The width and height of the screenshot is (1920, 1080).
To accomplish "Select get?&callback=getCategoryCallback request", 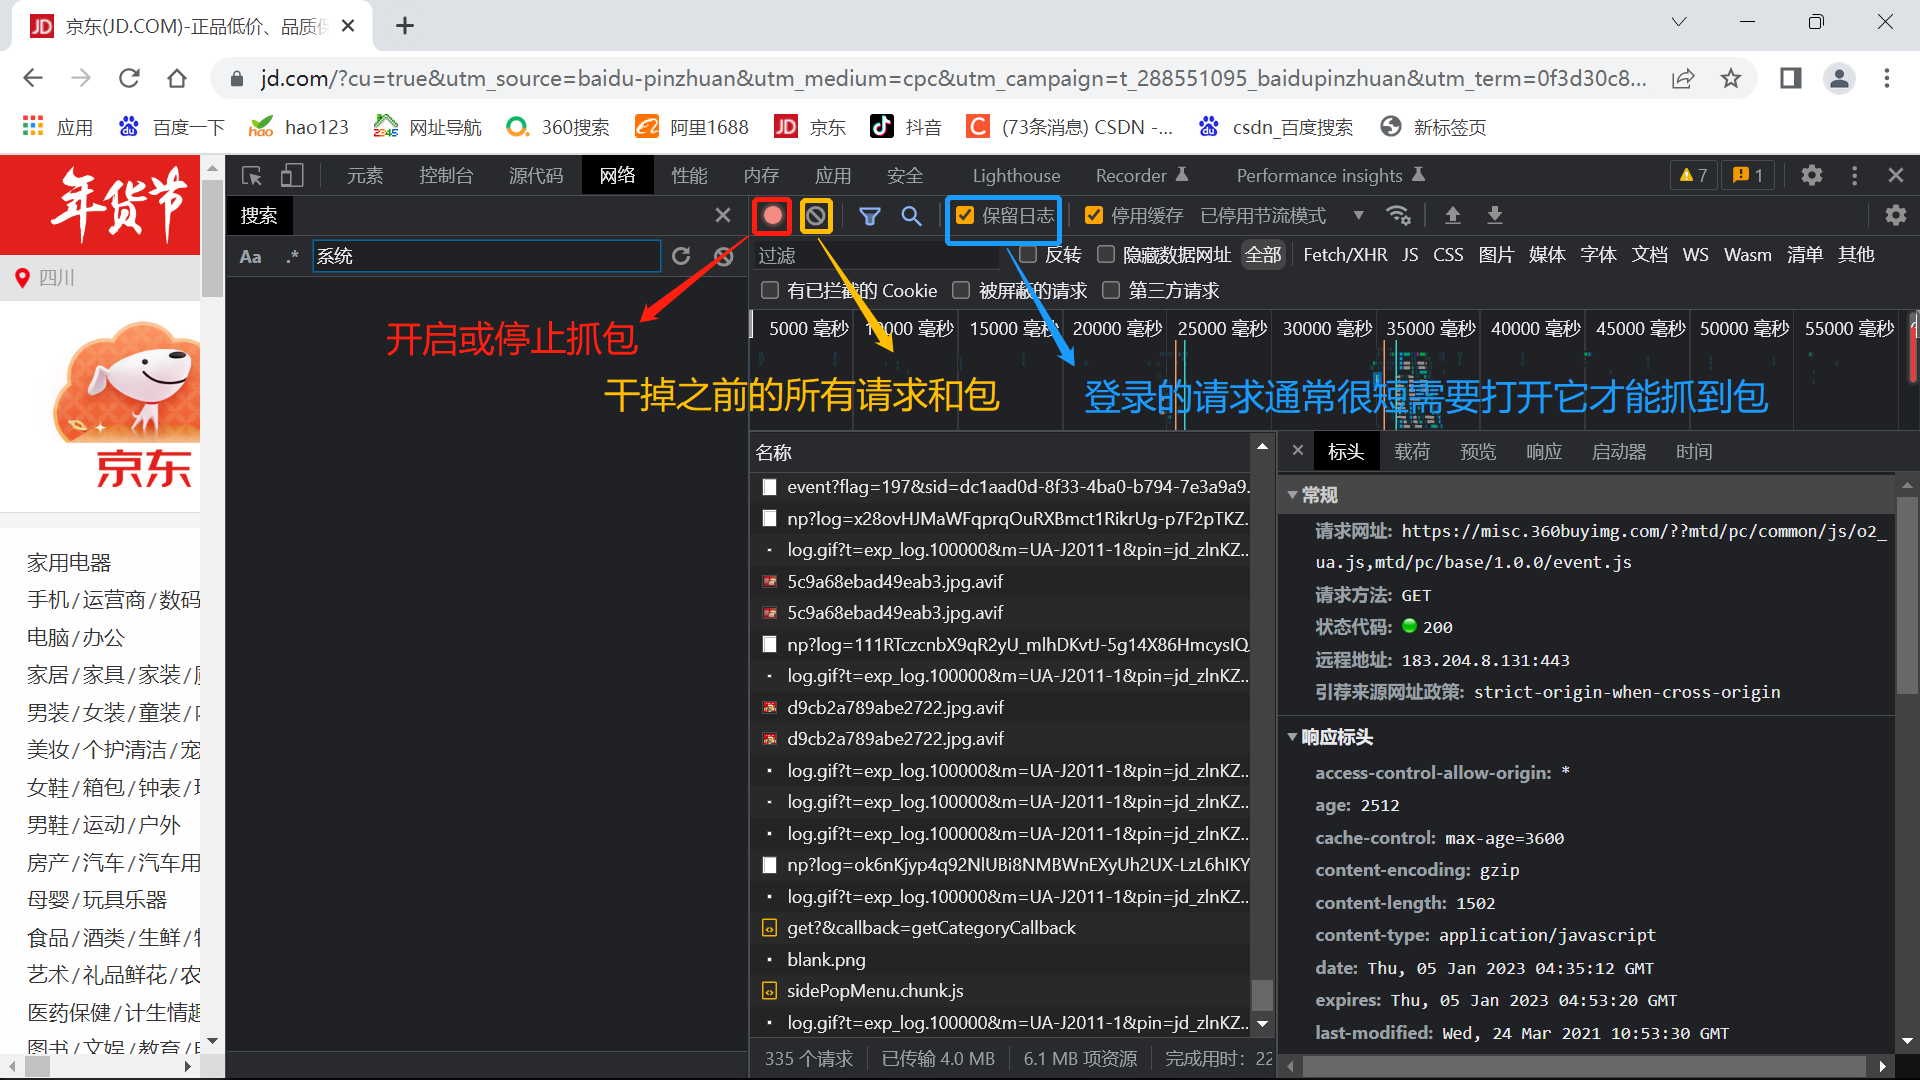I will [x=1000, y=928].
